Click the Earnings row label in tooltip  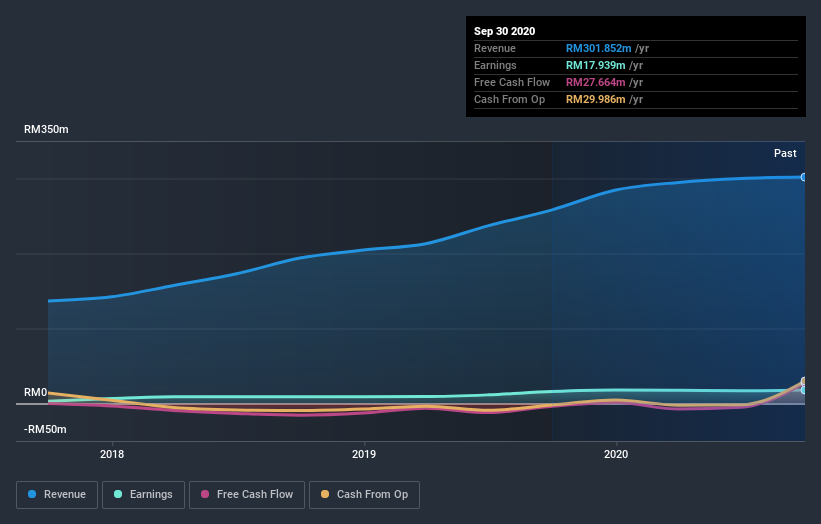[495, 65]
